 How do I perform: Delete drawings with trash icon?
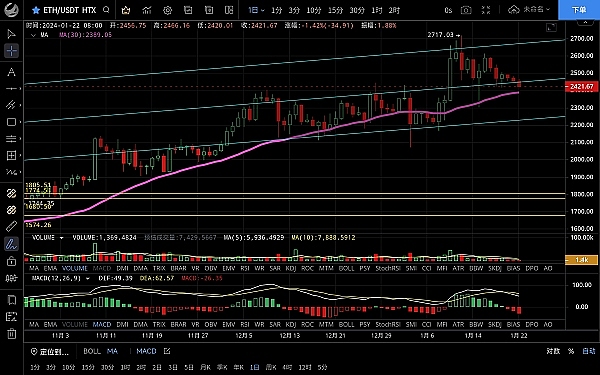(x=11, y=334)
